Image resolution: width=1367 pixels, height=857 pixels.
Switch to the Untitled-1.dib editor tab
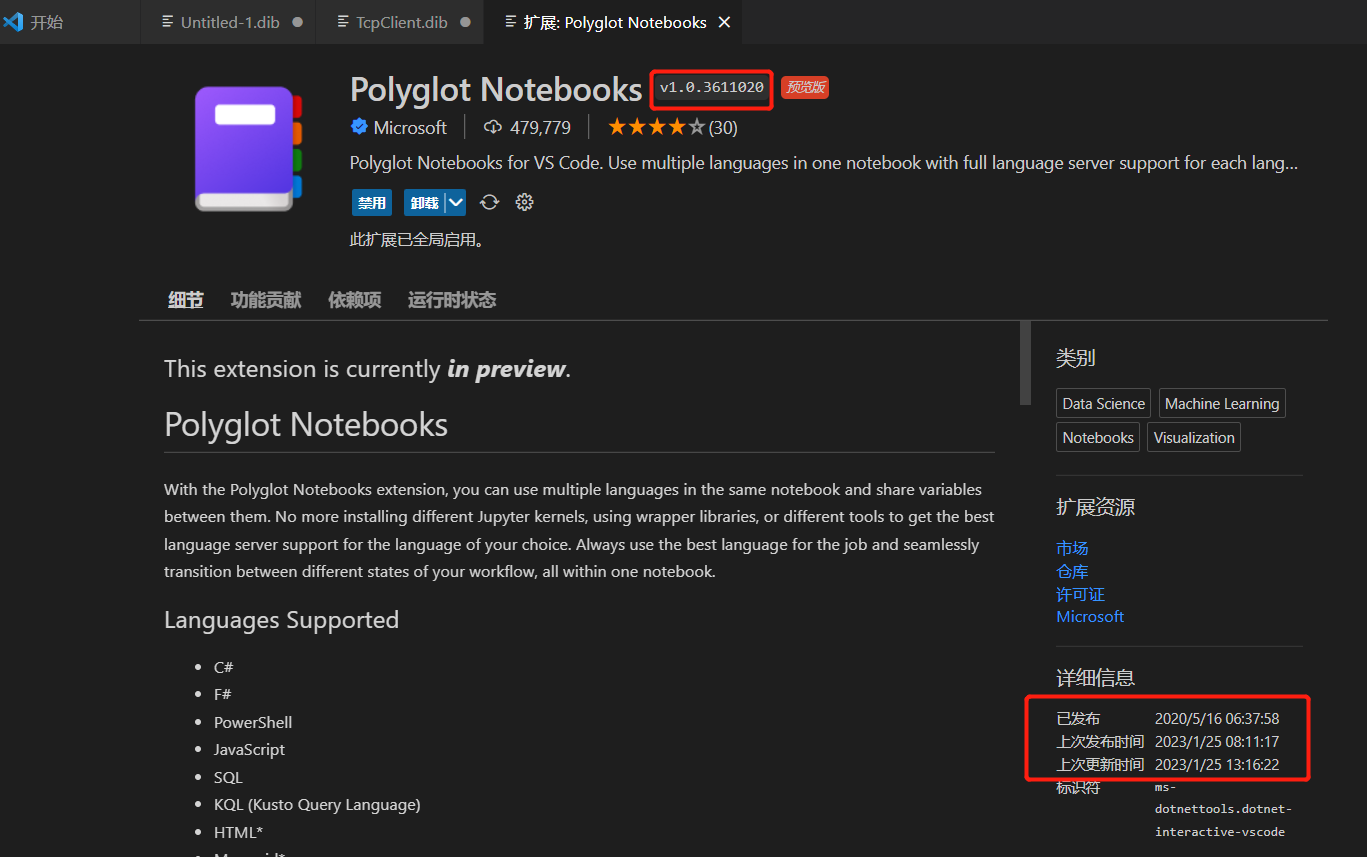(x=228, y=21)
